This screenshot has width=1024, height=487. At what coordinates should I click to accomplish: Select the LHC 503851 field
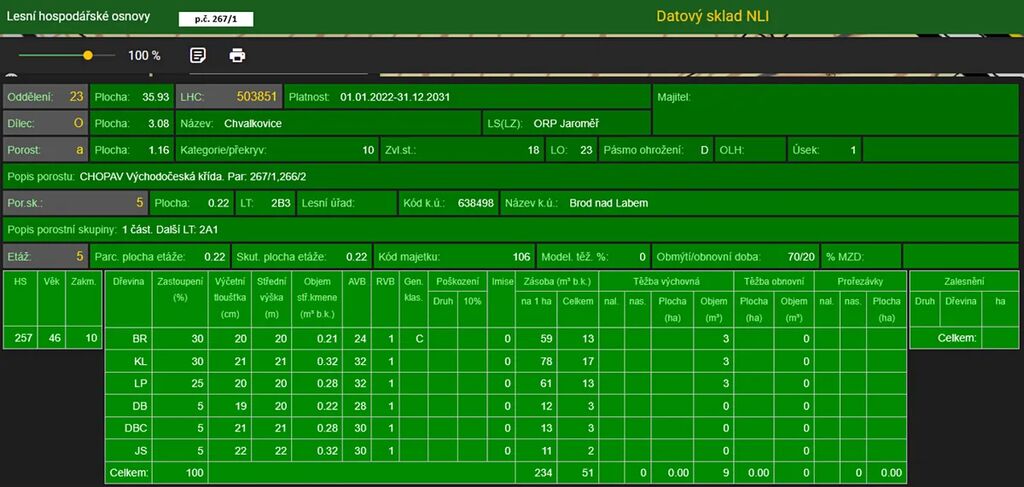(x=227, y=97)
